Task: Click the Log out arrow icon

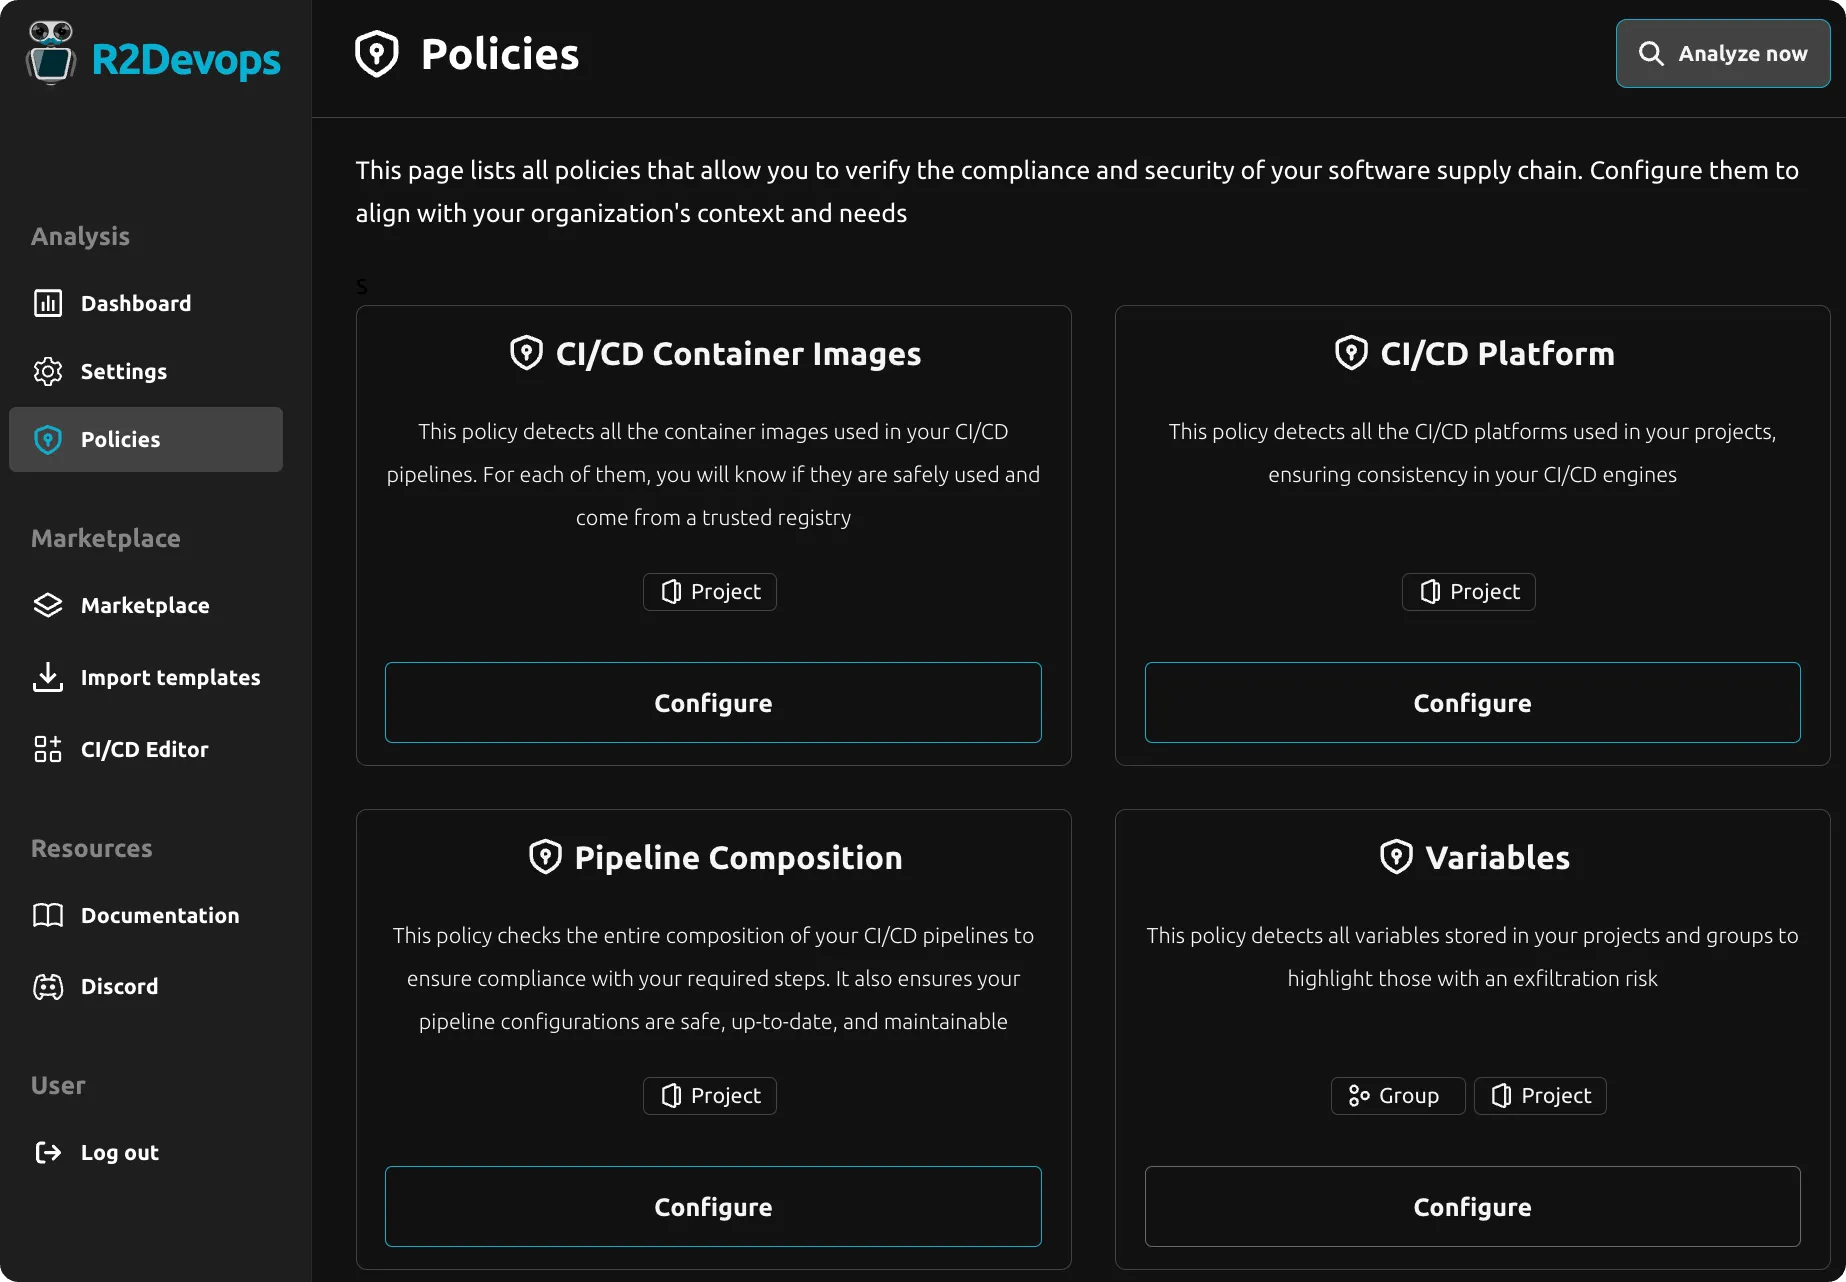Action: pyautogui.click(x=48, y=1152)
